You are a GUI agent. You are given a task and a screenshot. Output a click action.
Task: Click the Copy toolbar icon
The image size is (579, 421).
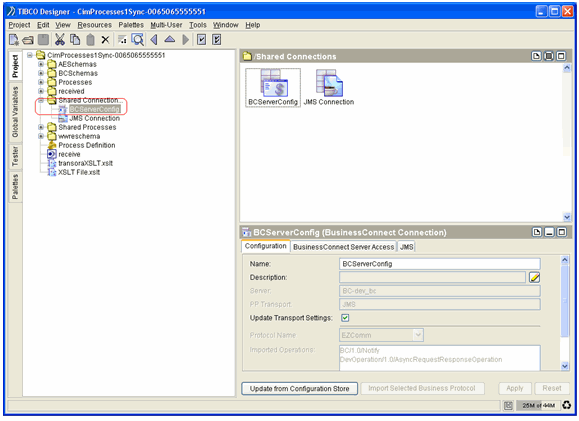pyautogui.click(x=75, y=40)
